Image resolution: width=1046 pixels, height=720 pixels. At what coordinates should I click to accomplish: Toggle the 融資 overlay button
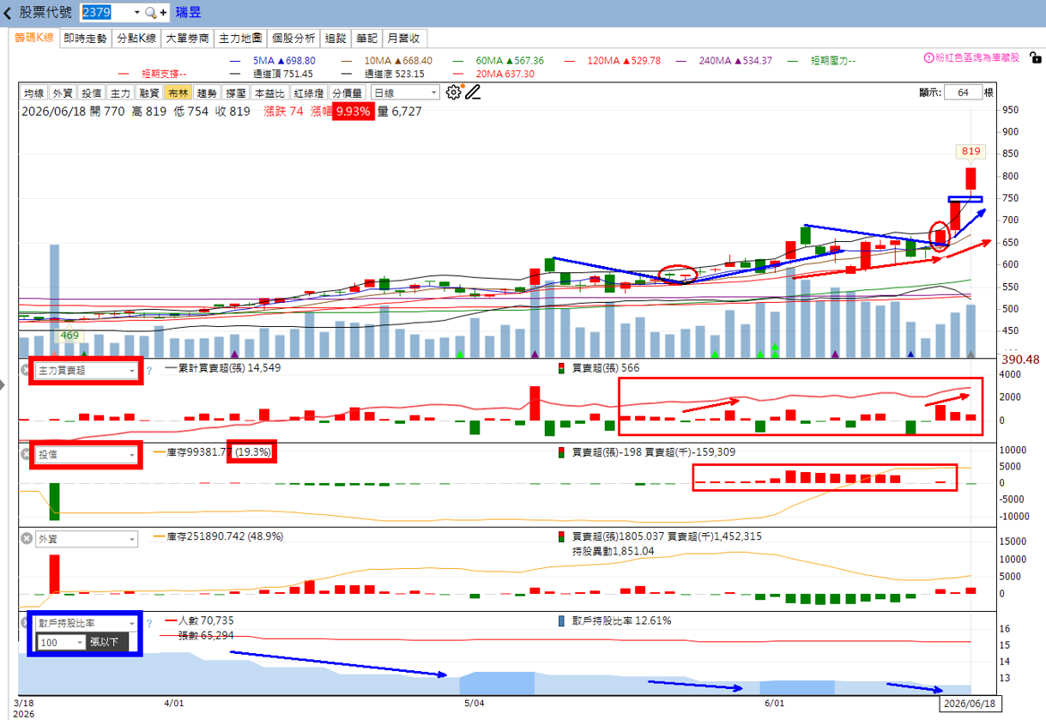click(149, 93)
